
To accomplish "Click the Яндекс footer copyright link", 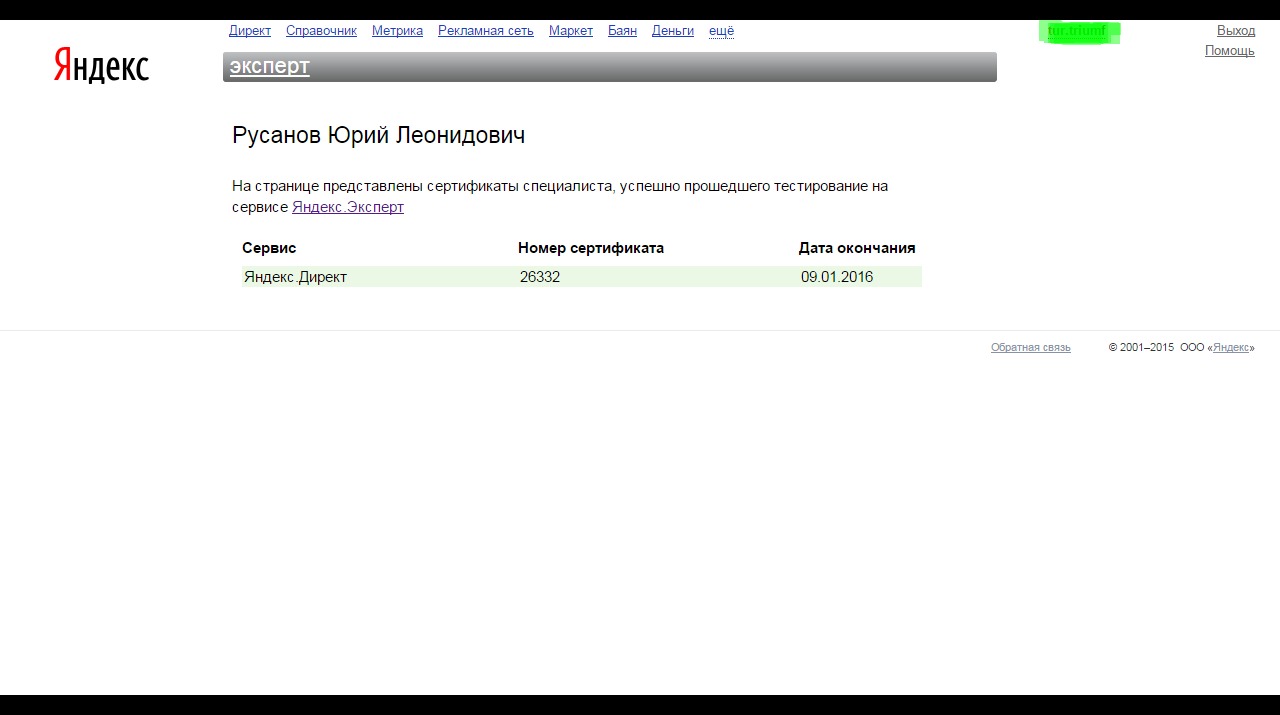I will click(1231, 347).
